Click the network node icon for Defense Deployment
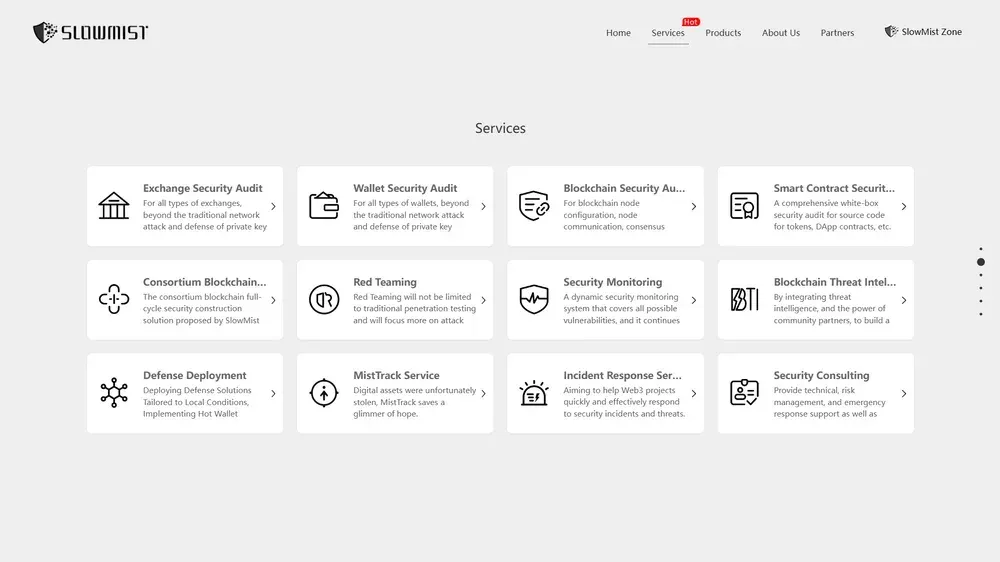The width and height of the screenshot is (1000, 562). pyautogui.click(x=114, y=393)
